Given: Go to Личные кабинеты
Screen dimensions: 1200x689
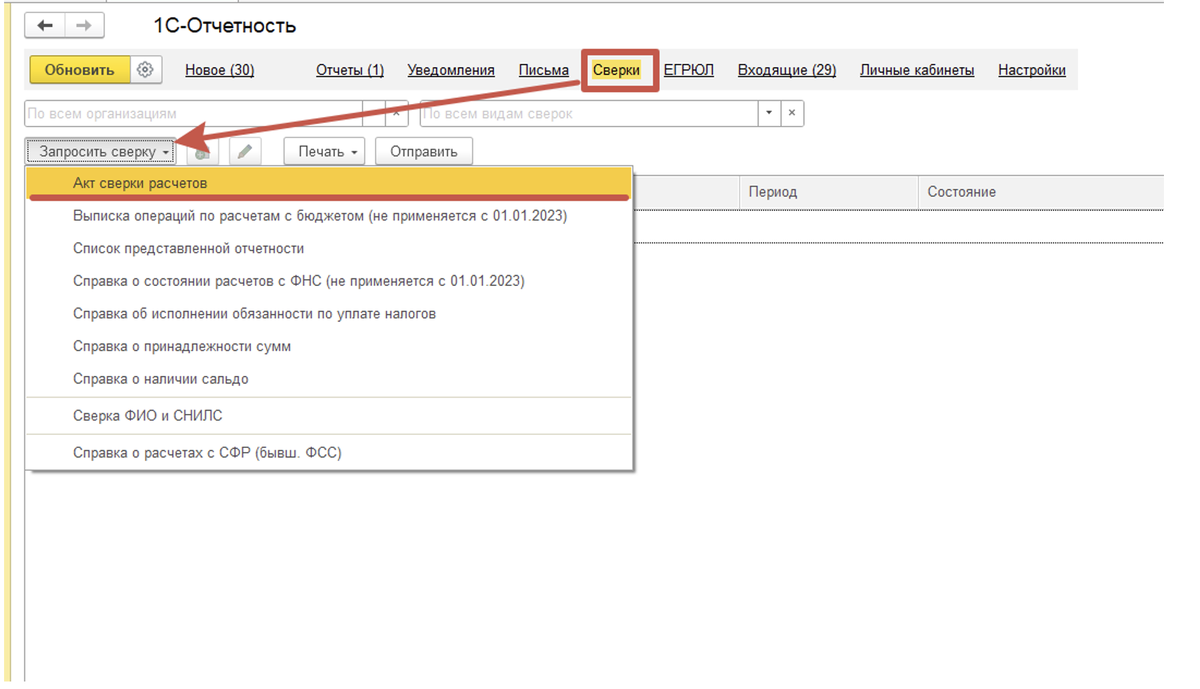Looking at the screenshot, I should point(917,70).
